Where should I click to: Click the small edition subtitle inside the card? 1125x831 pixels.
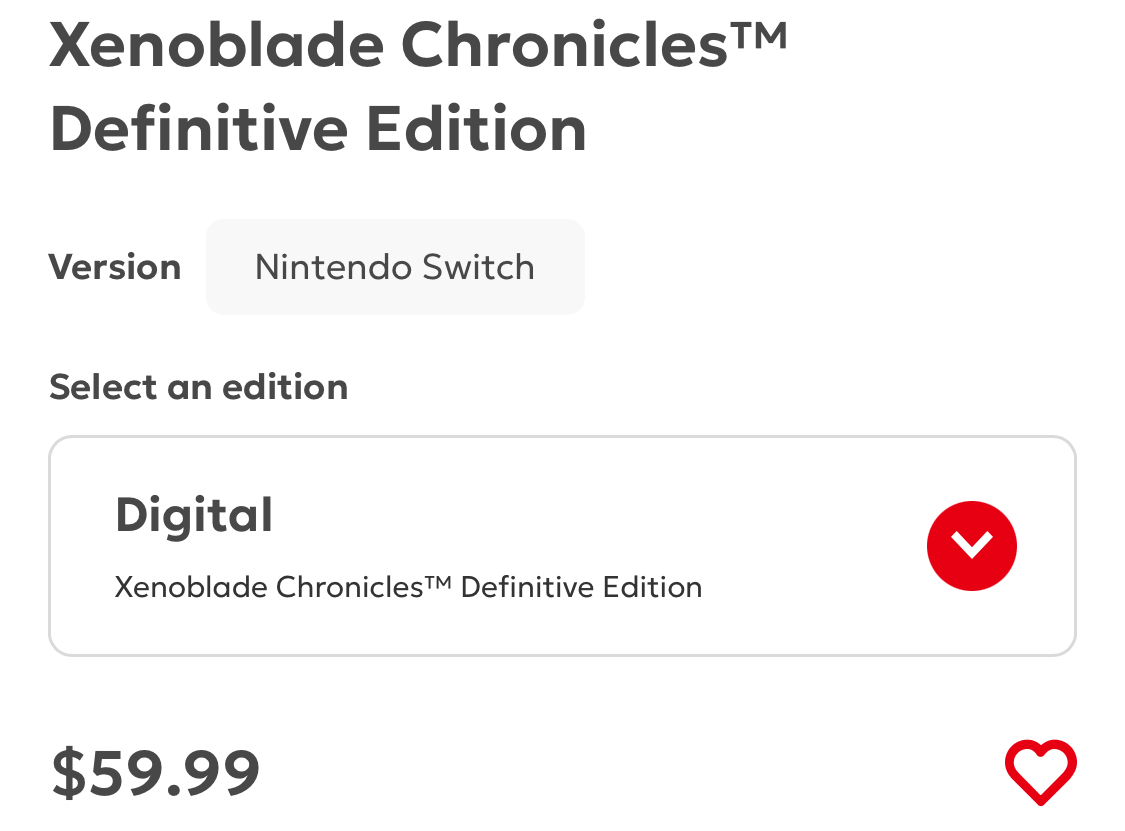(408, 586)
